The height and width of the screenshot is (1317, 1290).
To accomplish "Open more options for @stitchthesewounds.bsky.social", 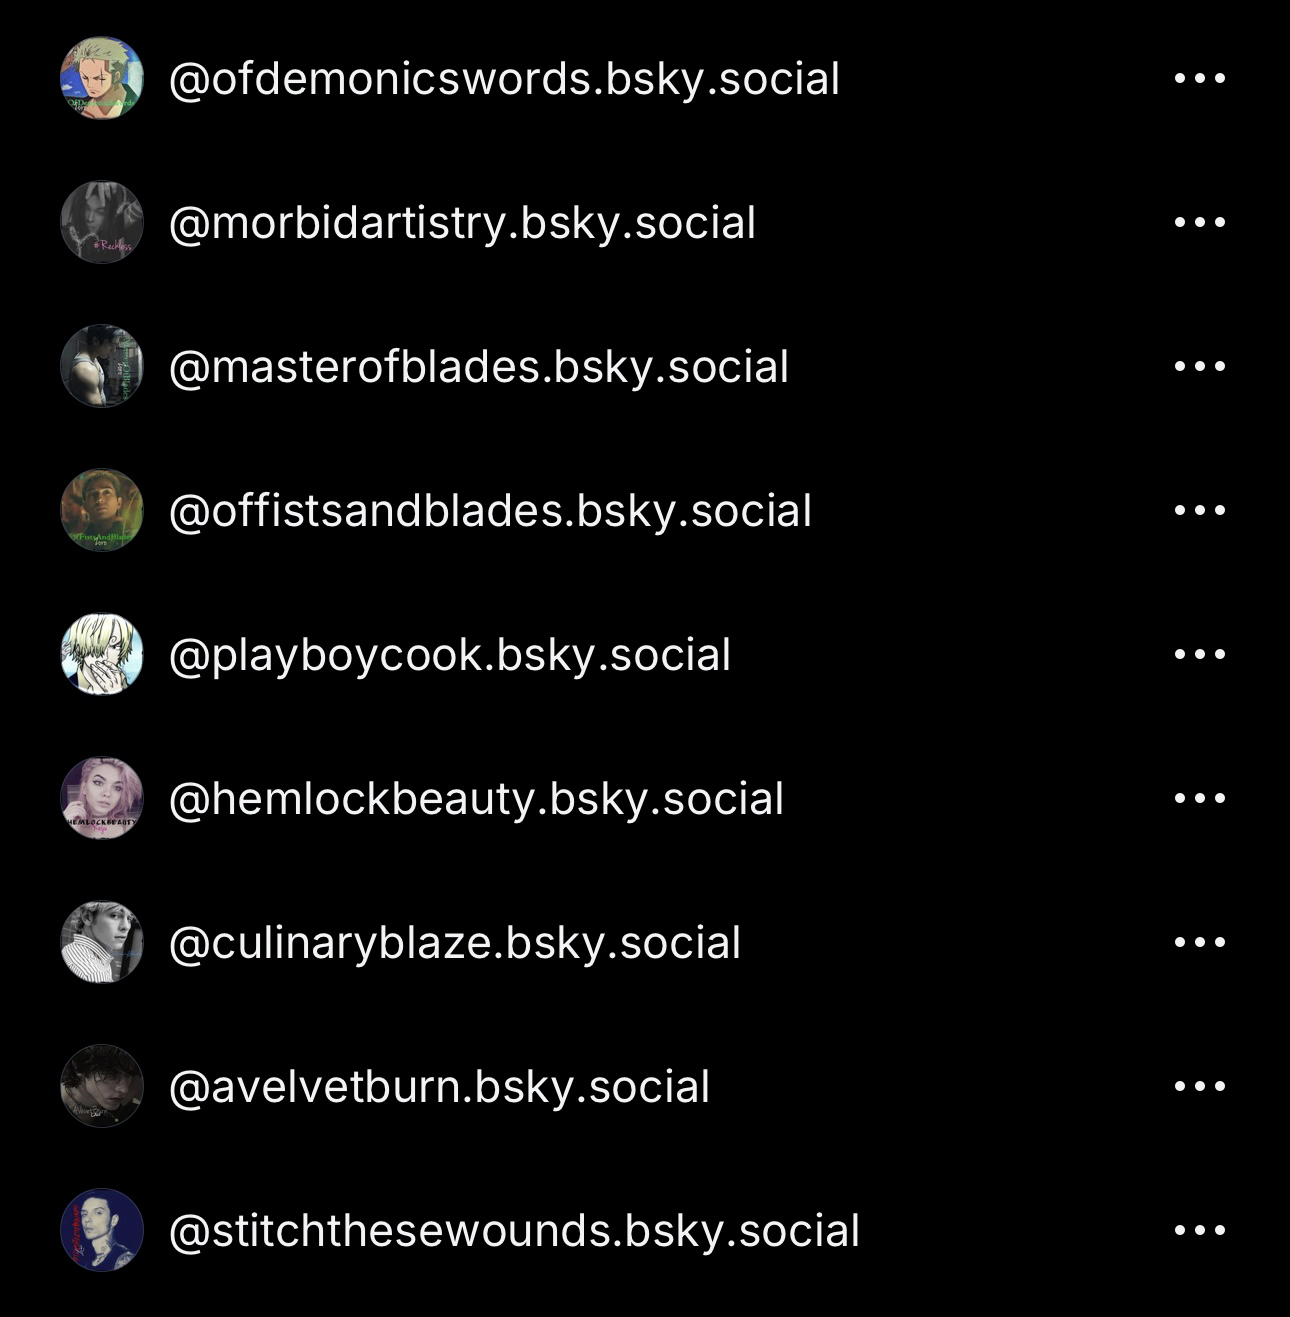I will tap(1199, 1230).
